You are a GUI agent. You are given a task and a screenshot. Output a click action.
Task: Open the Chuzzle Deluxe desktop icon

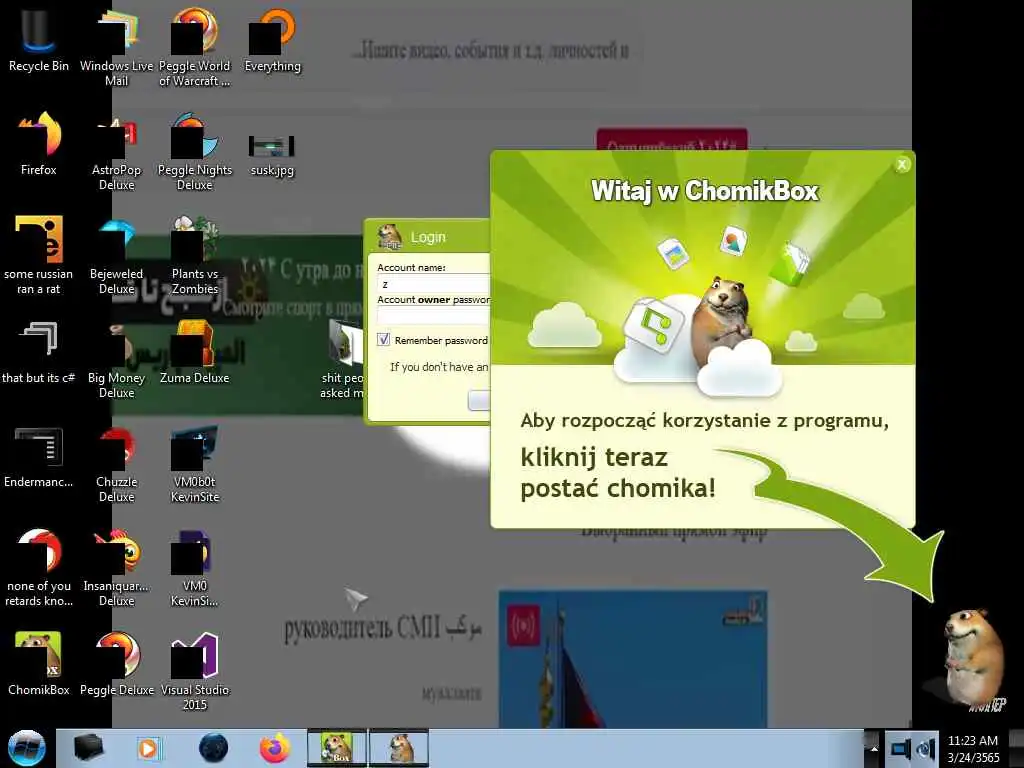(116, 464)
